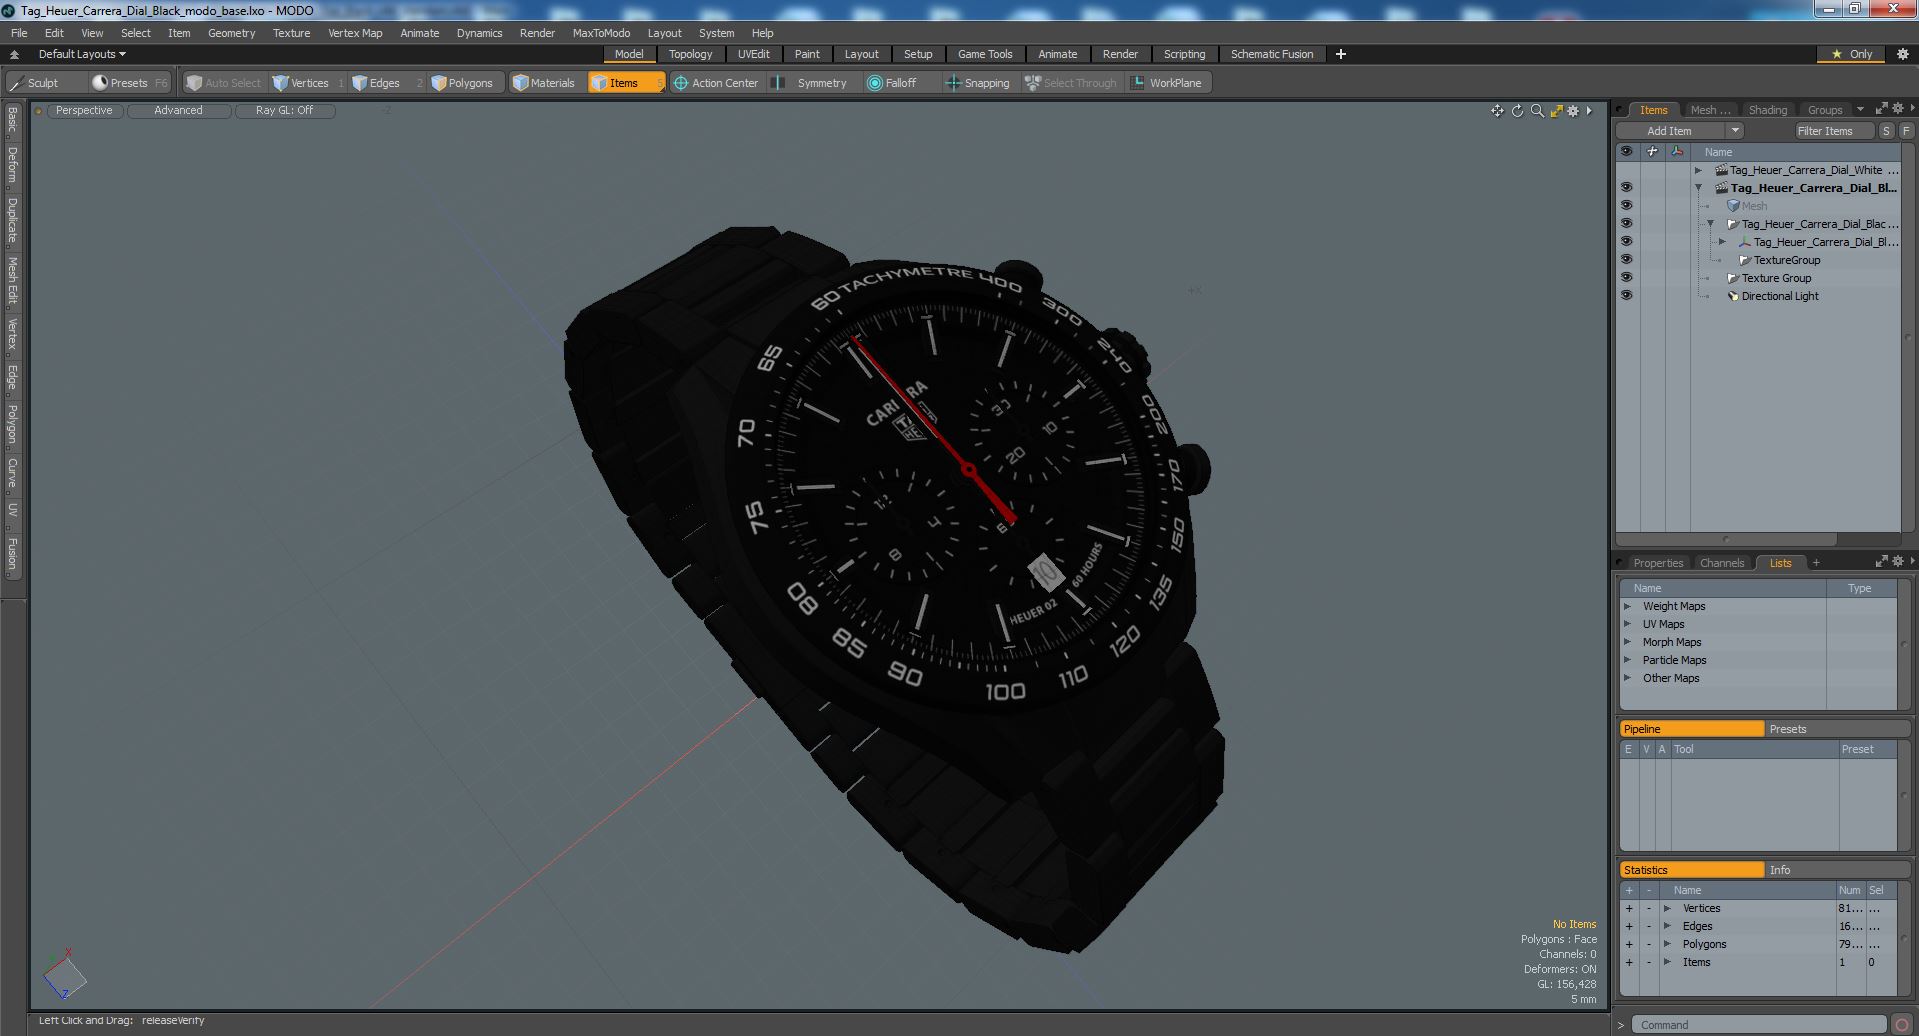Open the viewport settings gear
The image size is (1919, 1036).
(1573, 111)
